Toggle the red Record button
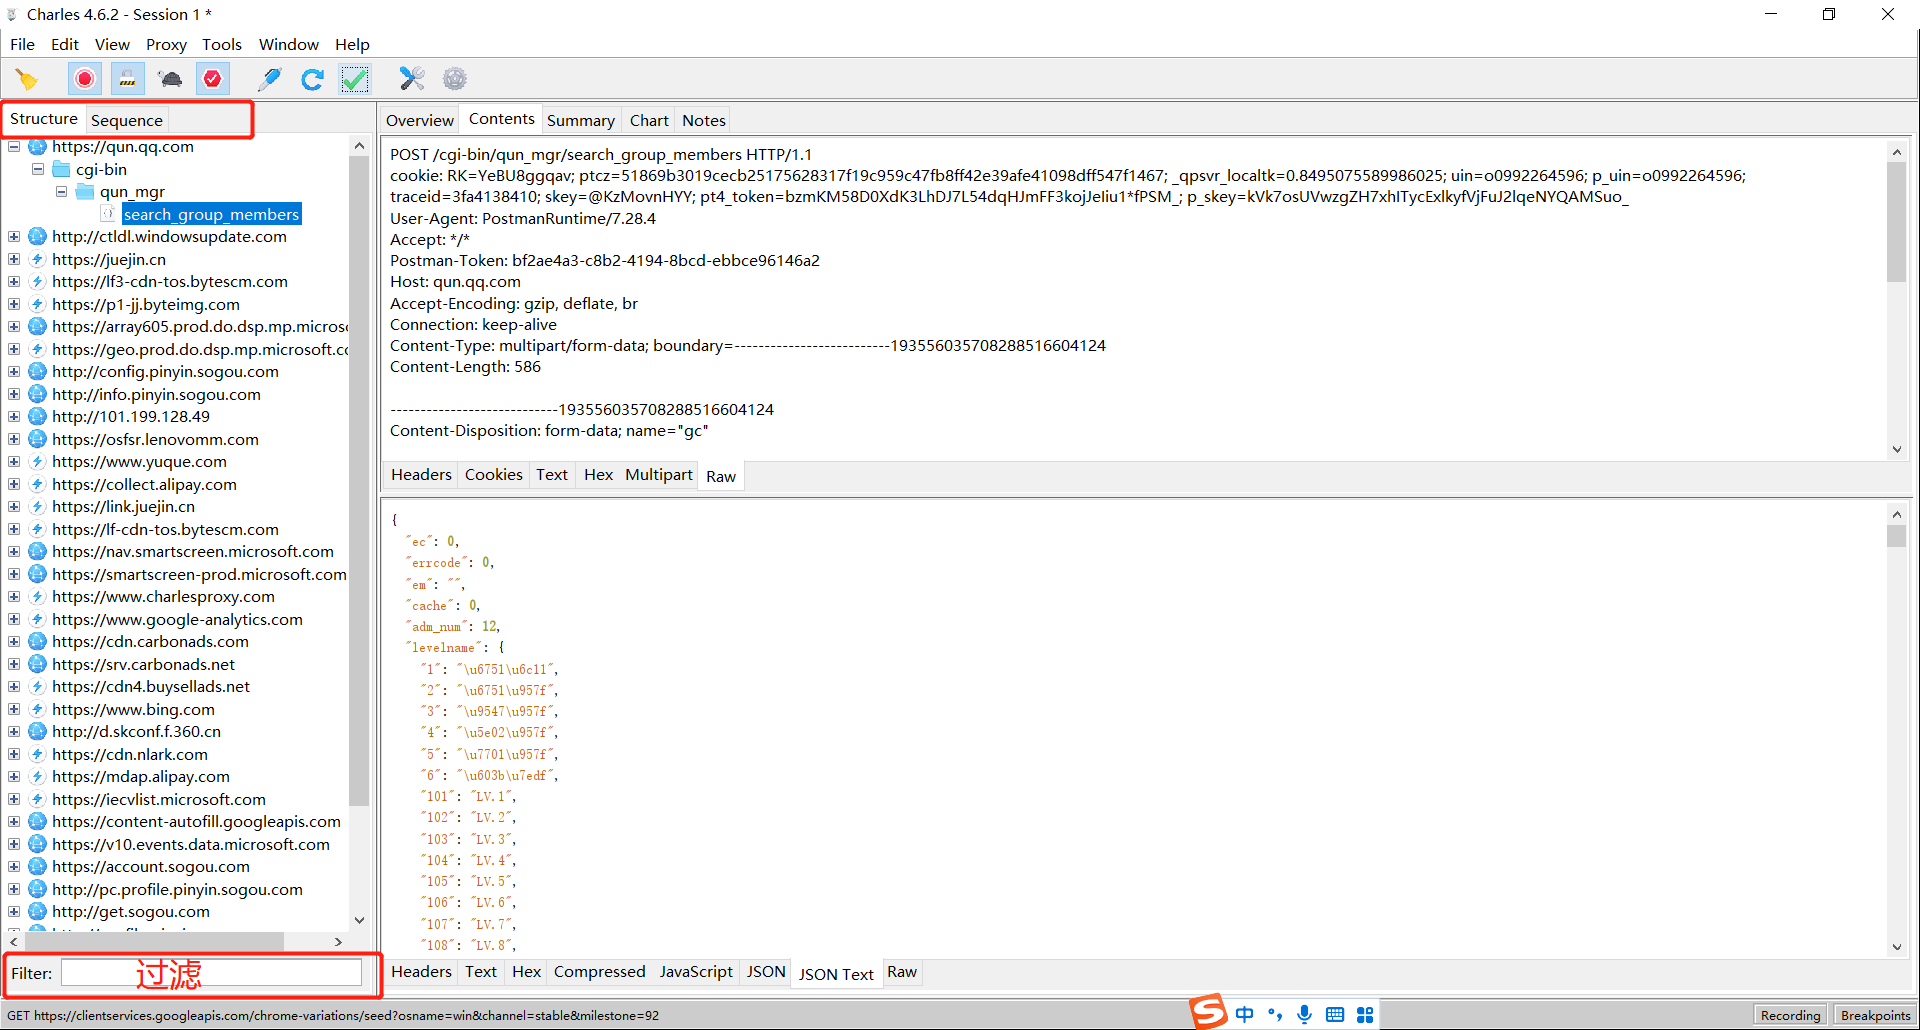1920x1030 pixels. tap(85, 79)
